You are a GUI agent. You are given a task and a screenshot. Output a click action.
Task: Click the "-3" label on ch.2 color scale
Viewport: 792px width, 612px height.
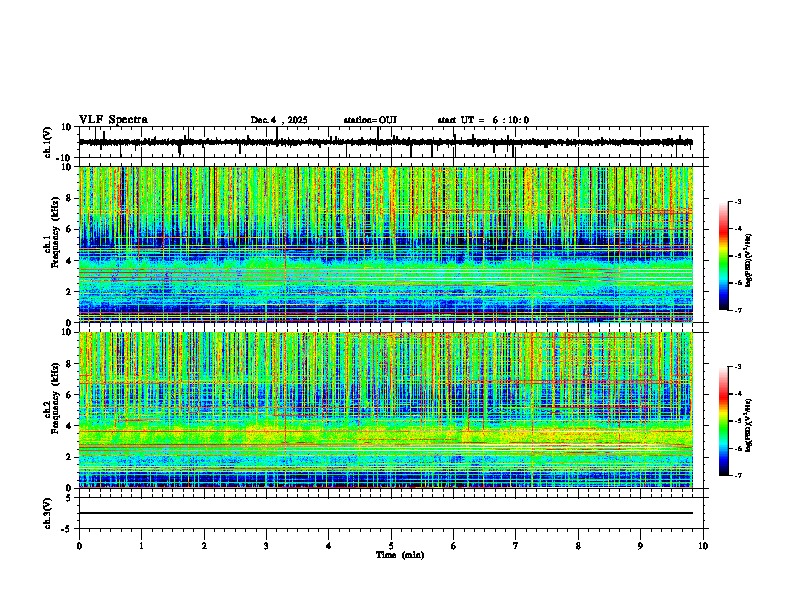pyautogui.click(x=737, y=367)
